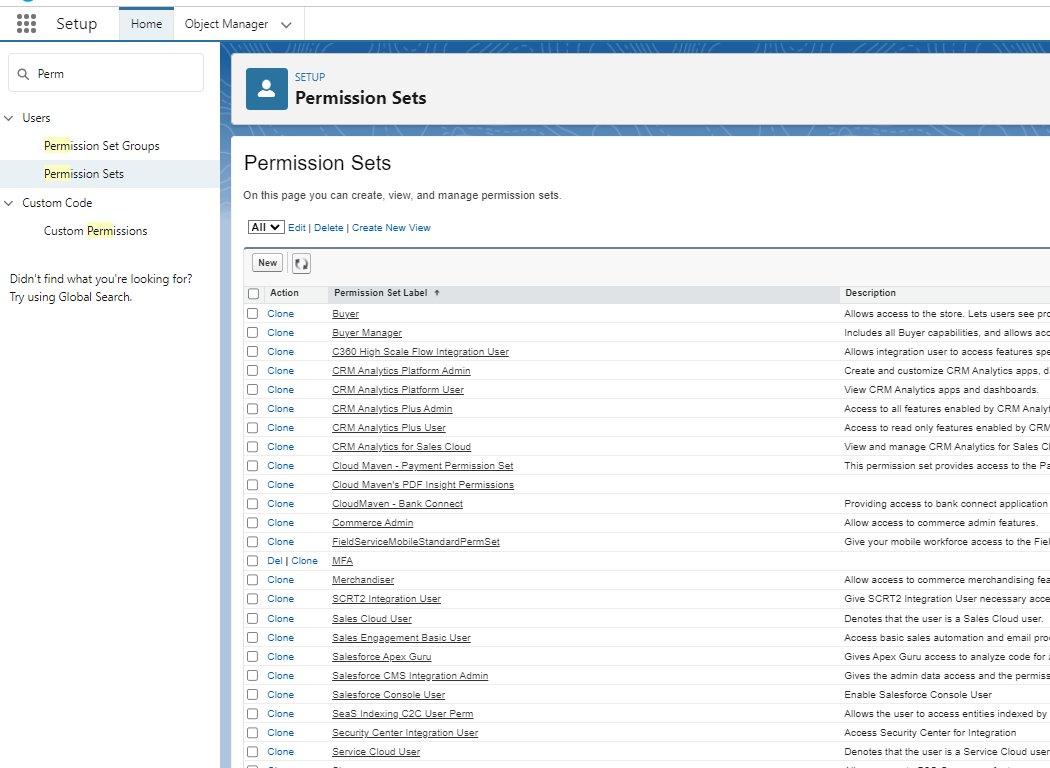Screen dimensions: 1050x768
Task: Click the refresh icon next to New
Action: pyautogui.click(x=301, y=263)
